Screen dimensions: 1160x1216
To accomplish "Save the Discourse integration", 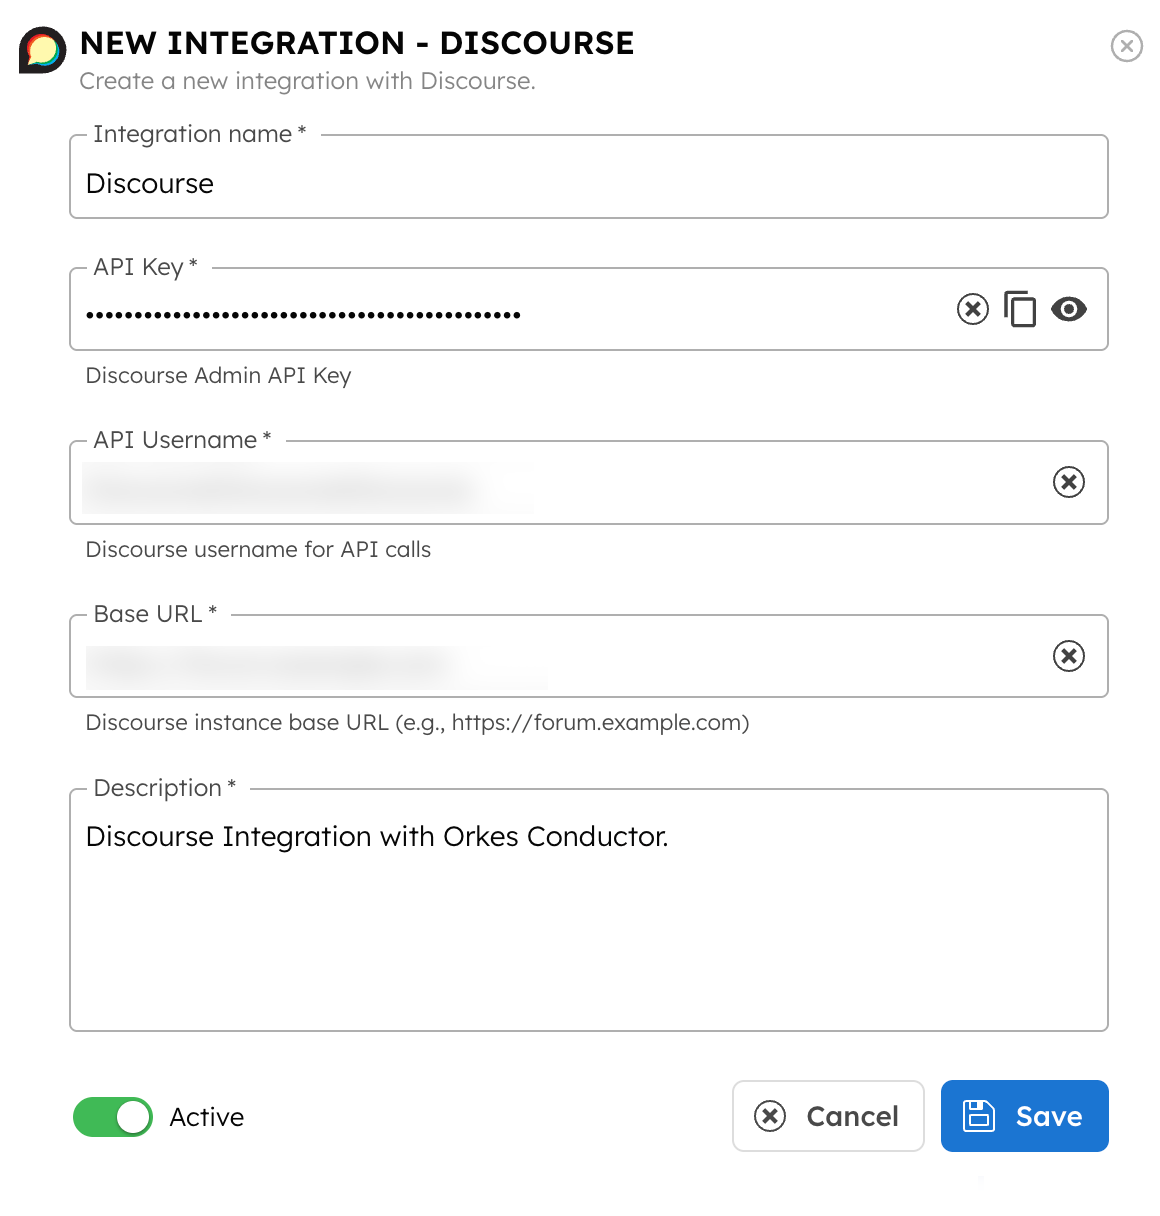I will click(x=1025, y=1116).
